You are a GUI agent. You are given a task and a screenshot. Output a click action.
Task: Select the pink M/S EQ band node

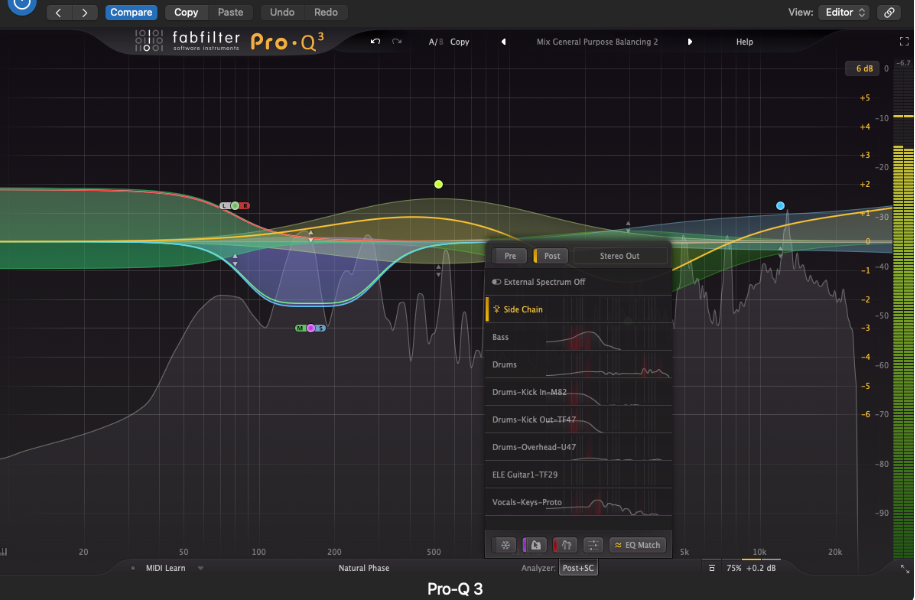tap(310, 328)
